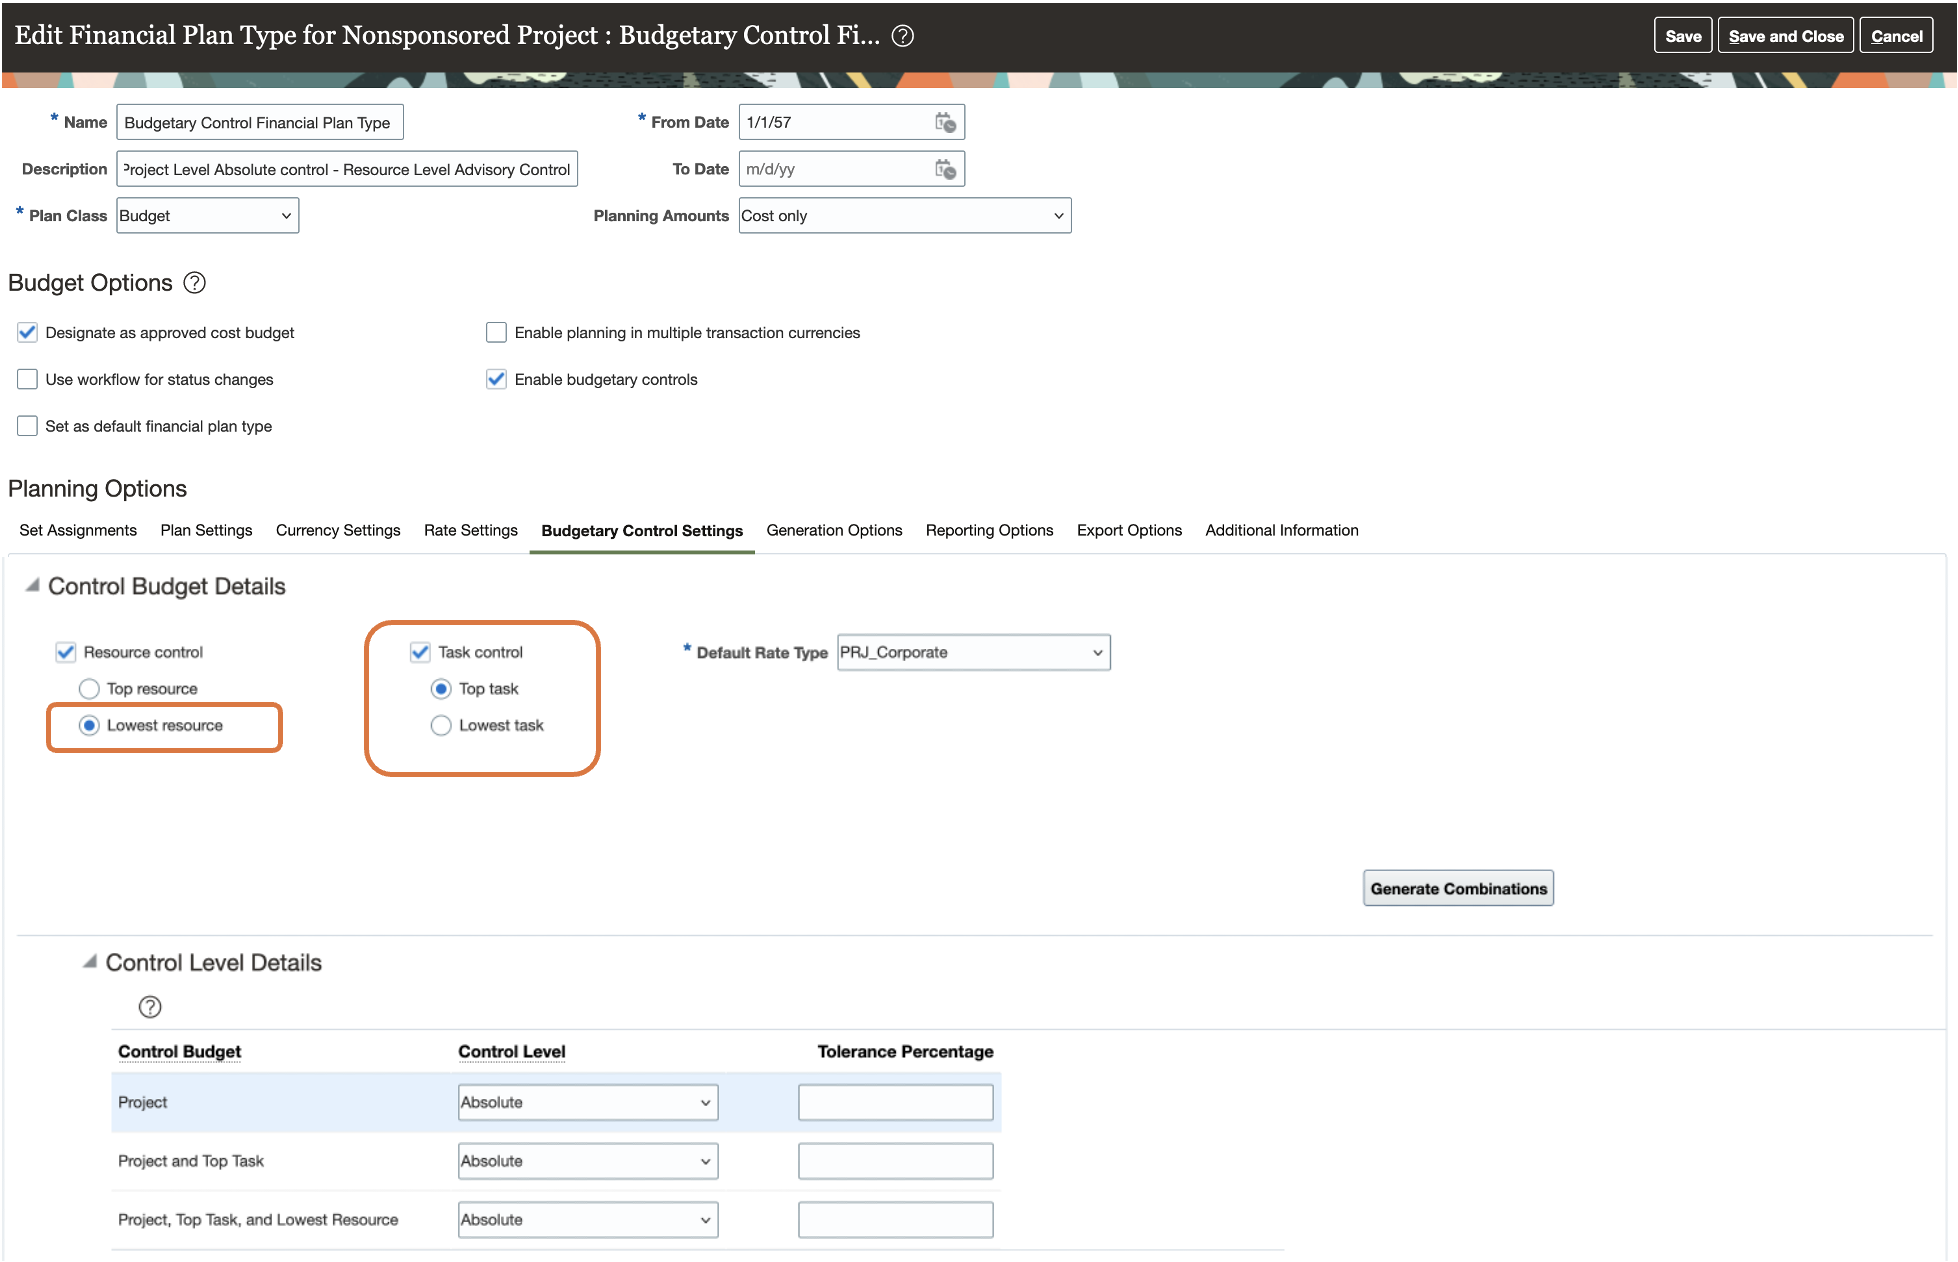Screen dimensions: 1958x1262
Task: Open the To Date calendar picker icon
Action: 945,169
